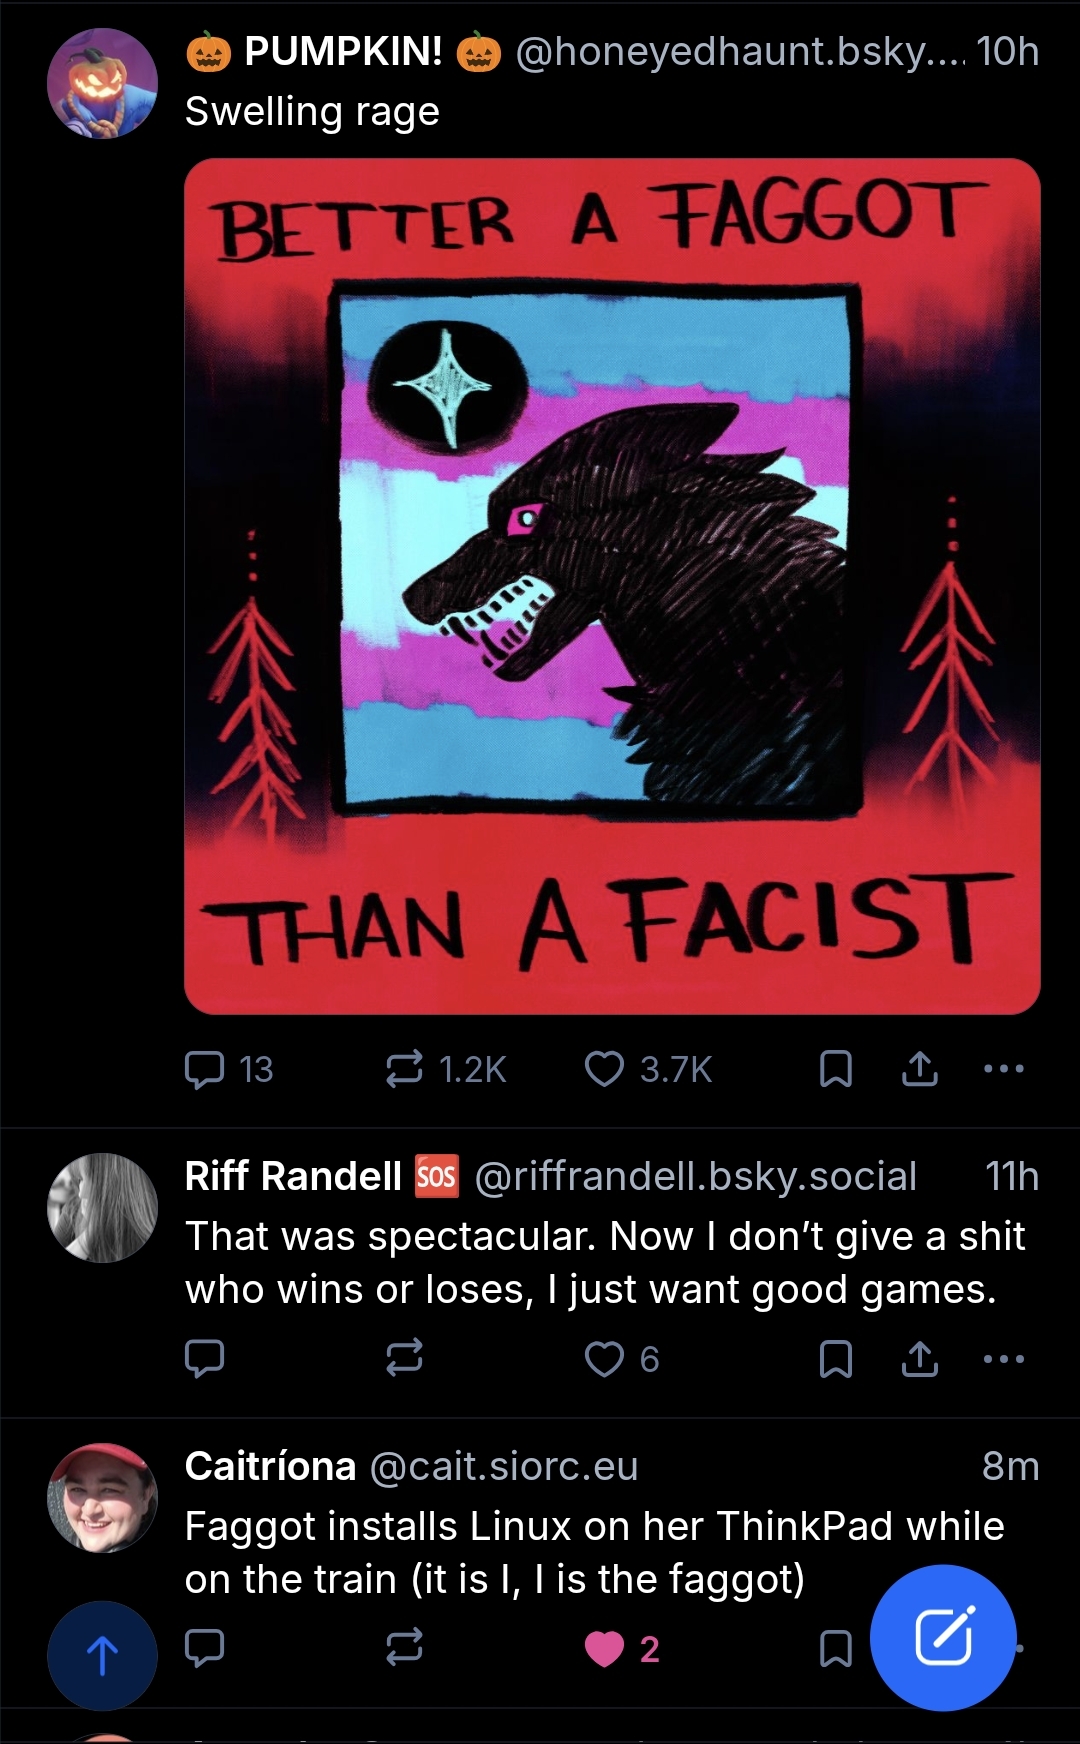The image size is (1080, 1744).
Task: Like Riff Randell's post
Action: point(604,1359)
